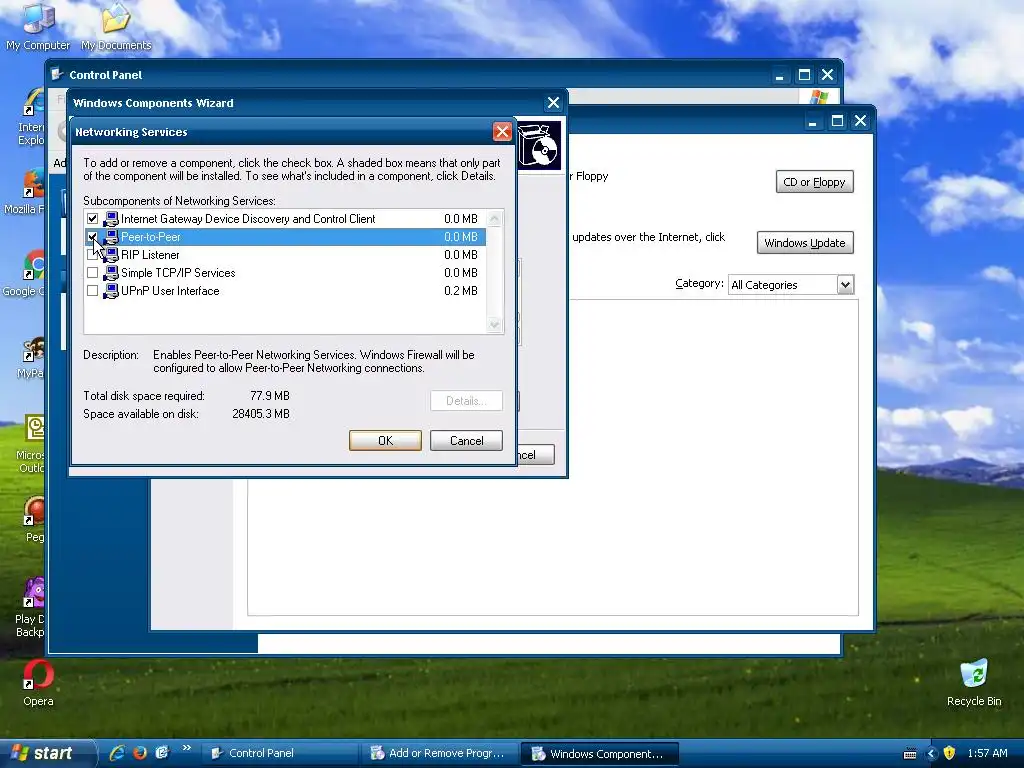1024x768 pixels.
Task: Launch Firefox from Quick Launch
Action: point(140,753)
